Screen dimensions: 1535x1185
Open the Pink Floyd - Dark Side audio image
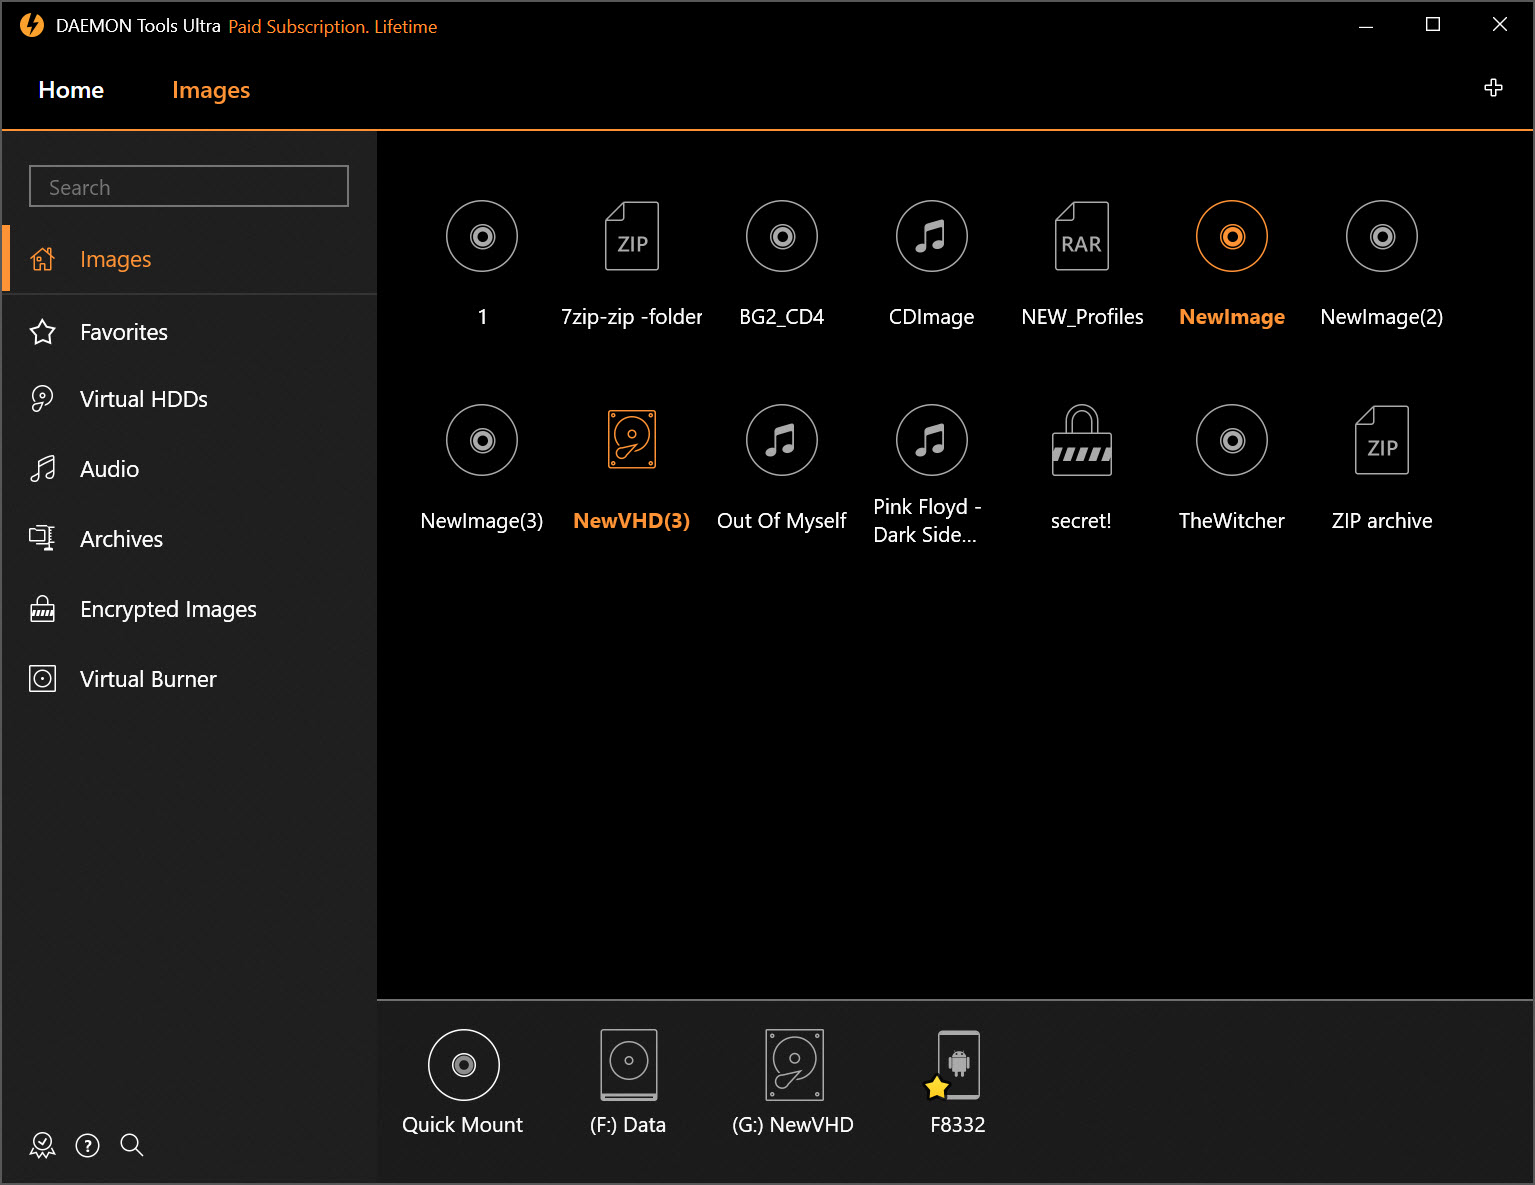coord(931,440)
